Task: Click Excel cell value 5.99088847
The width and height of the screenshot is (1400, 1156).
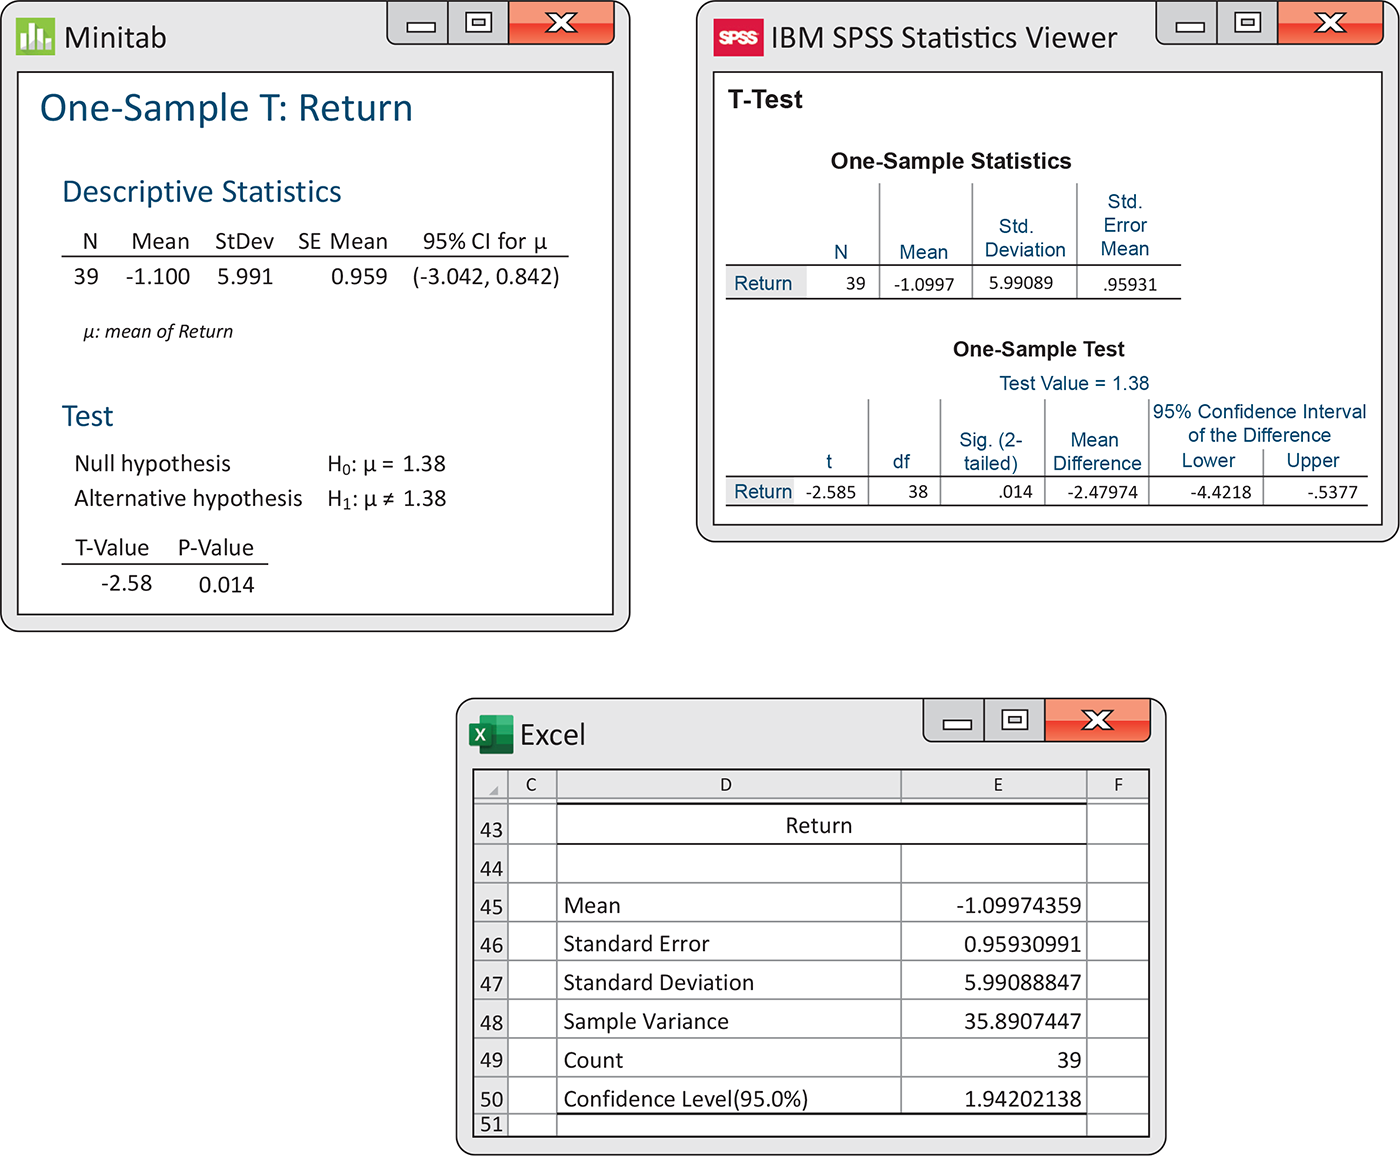Action: (x=994, y=982)
